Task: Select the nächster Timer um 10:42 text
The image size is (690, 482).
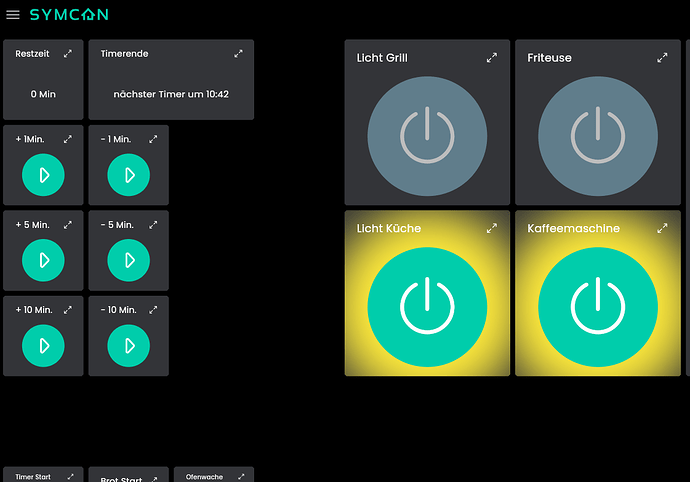Action: (x=171, y=94)
